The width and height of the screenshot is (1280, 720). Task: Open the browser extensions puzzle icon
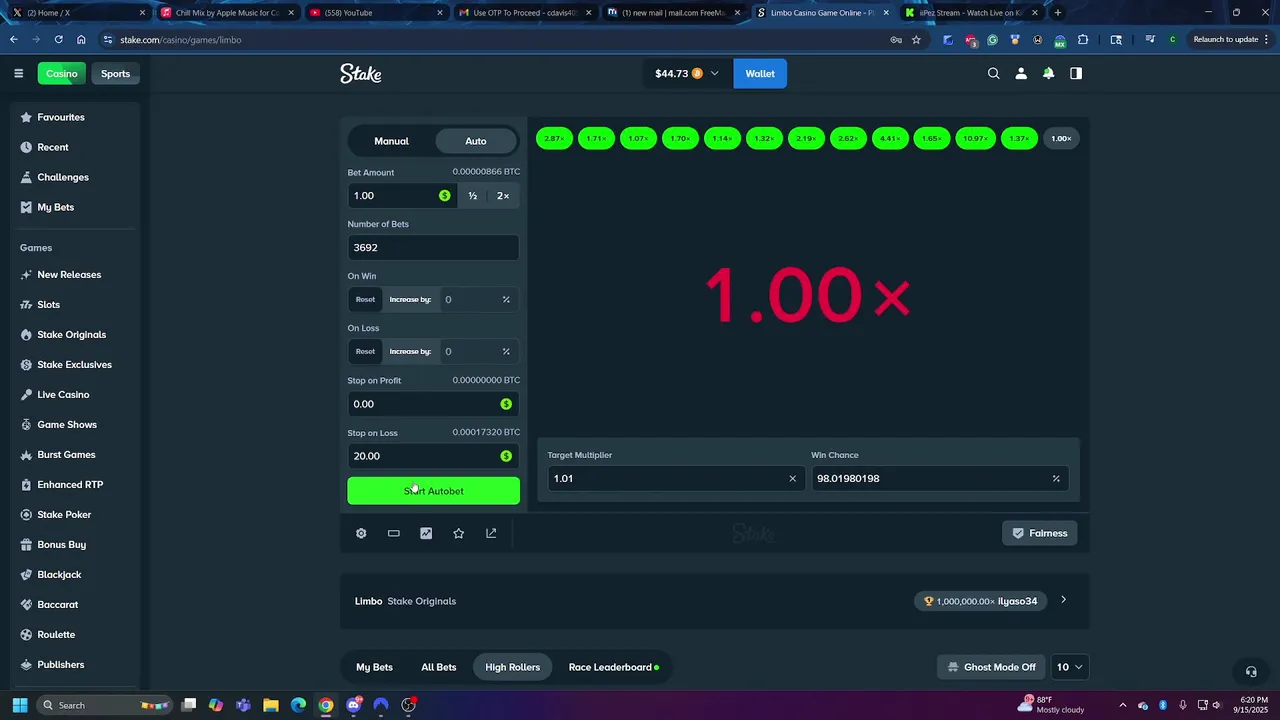(1083, 40)
